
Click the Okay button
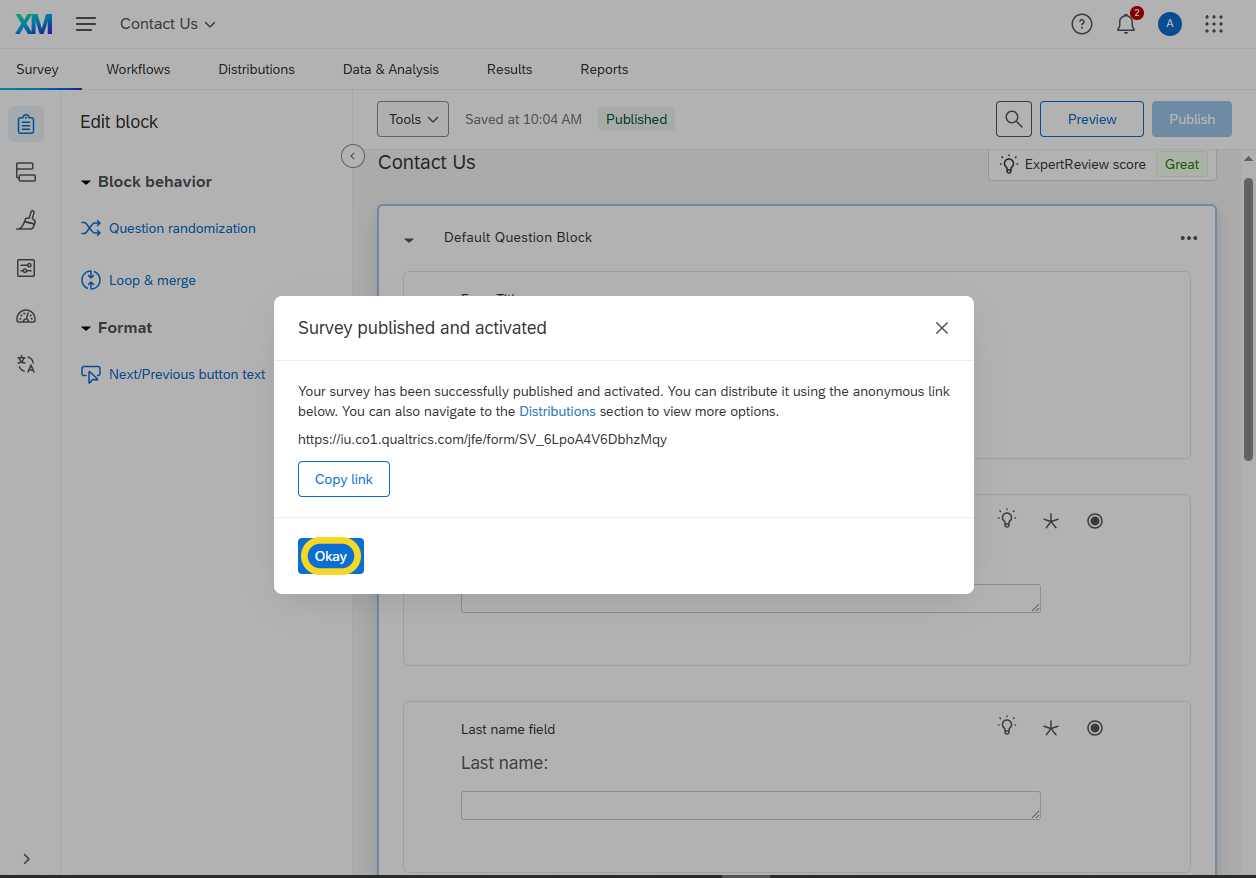pos(331,556)
